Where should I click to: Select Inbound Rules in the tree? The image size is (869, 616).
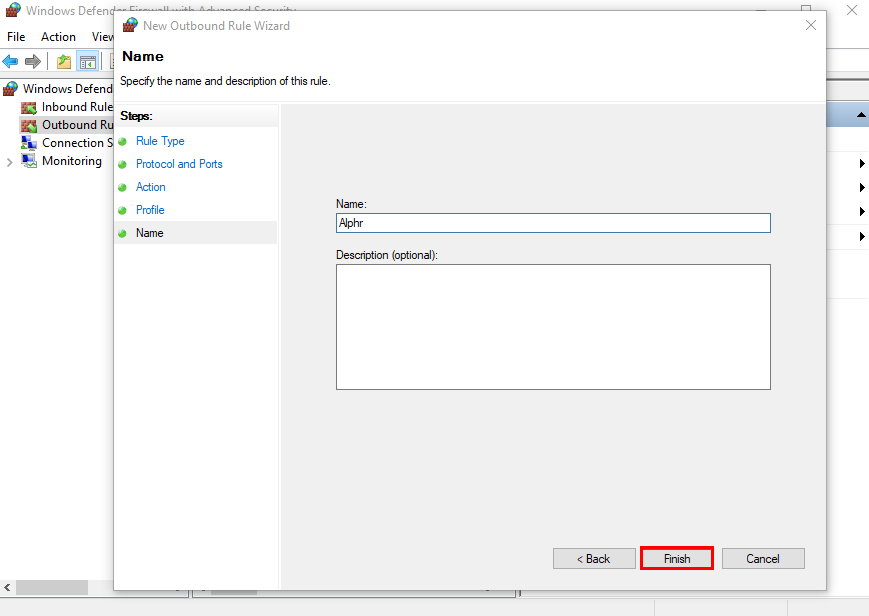(x=77, y=106)
